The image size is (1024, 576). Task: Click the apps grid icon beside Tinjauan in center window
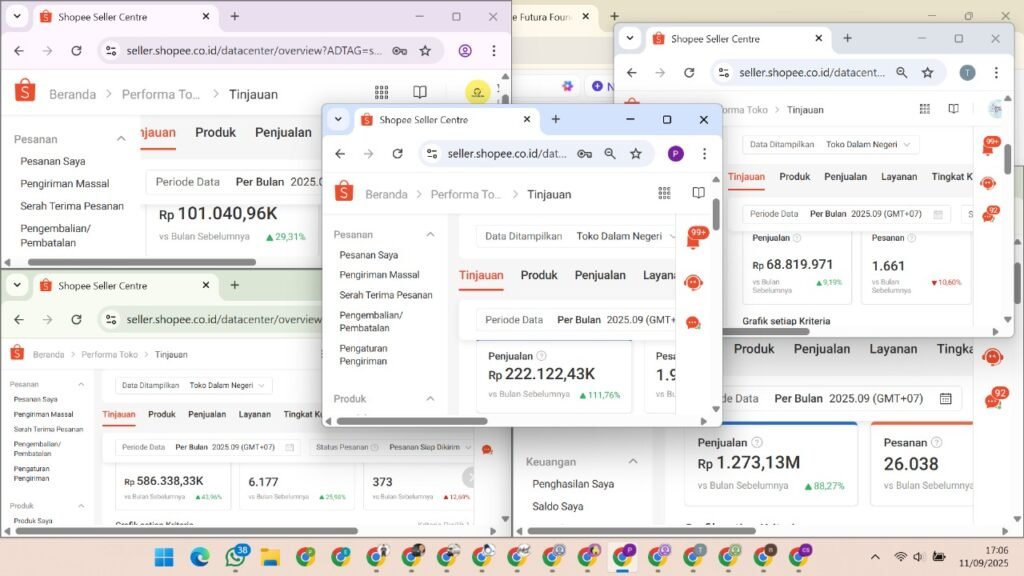point(664,193)
